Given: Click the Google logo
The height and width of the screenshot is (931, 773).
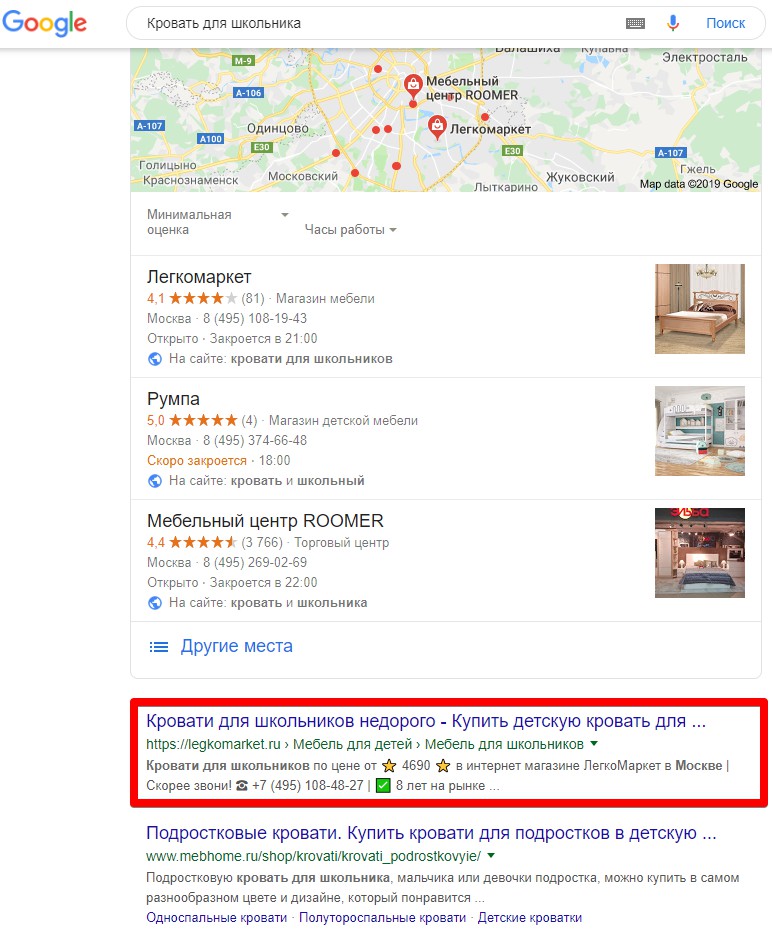Looking at the screenshot, I should coord(45,24).
